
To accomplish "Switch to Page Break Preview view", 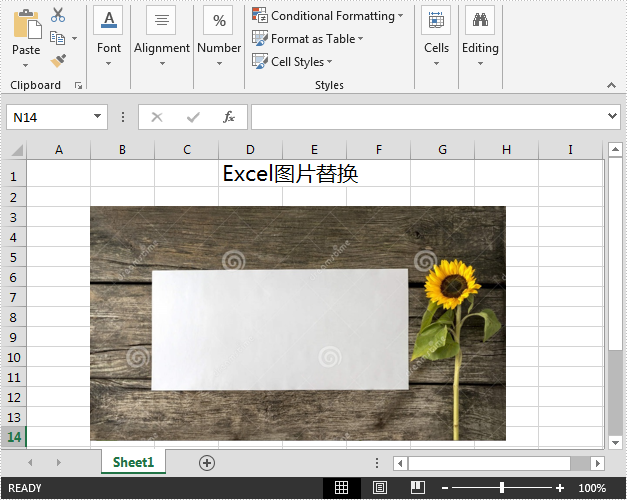I will [418, 488].
